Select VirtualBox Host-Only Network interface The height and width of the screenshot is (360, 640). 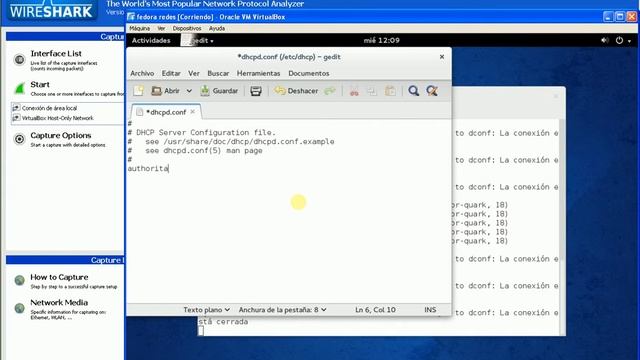pyautogui.click(x=57, y=118)
